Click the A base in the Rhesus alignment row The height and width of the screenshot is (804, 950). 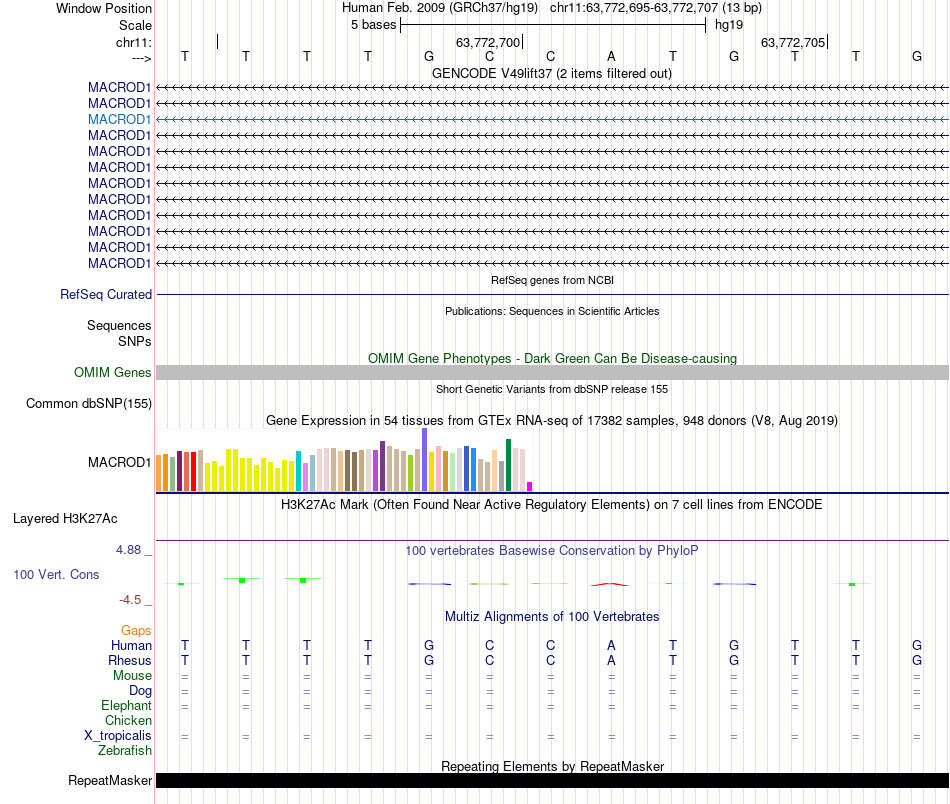coord(611,660)
